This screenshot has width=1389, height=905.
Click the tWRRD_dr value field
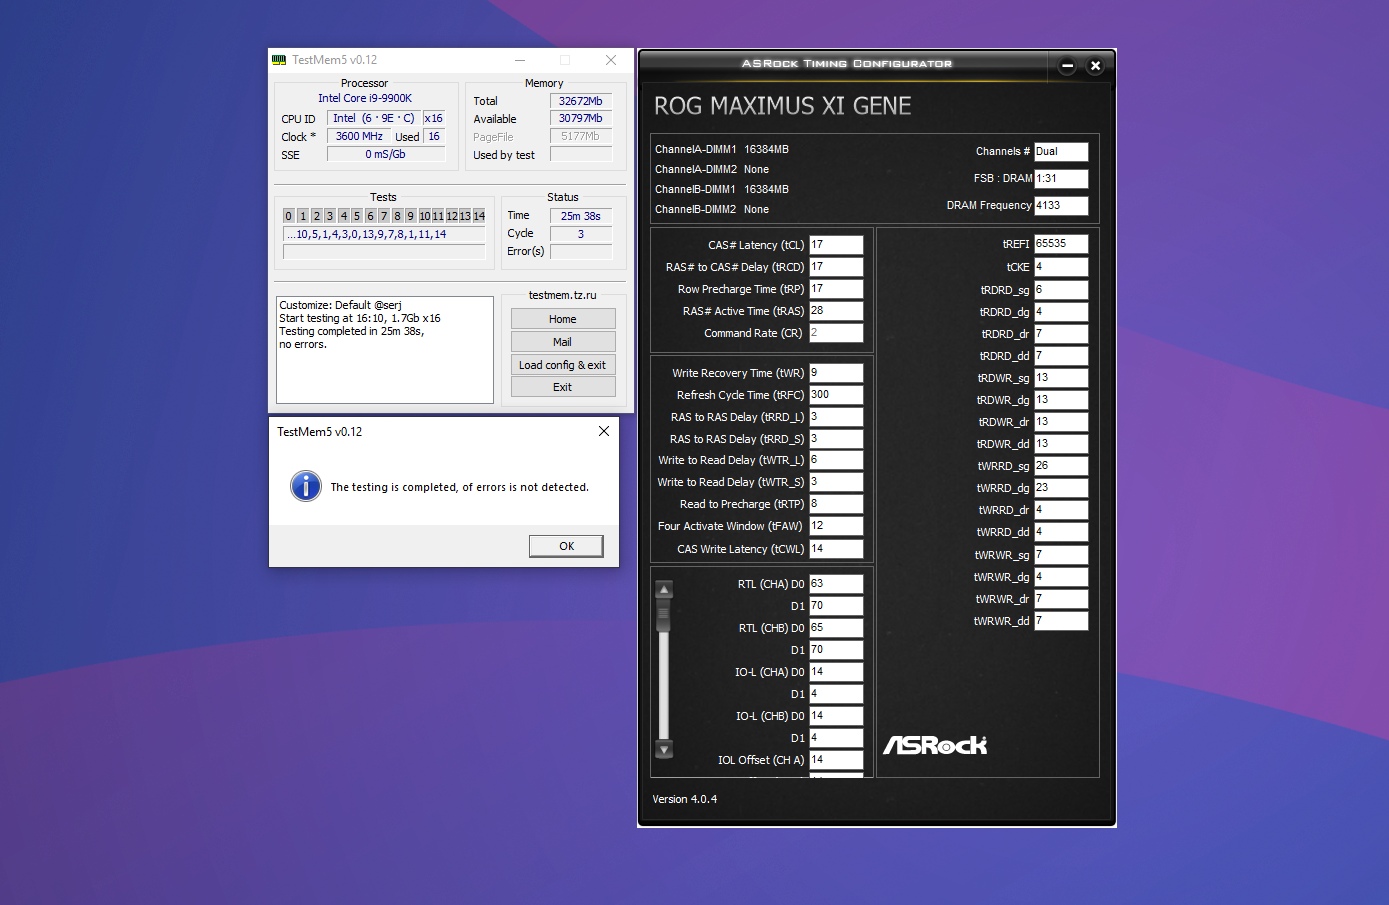(x=1061, y=510)
